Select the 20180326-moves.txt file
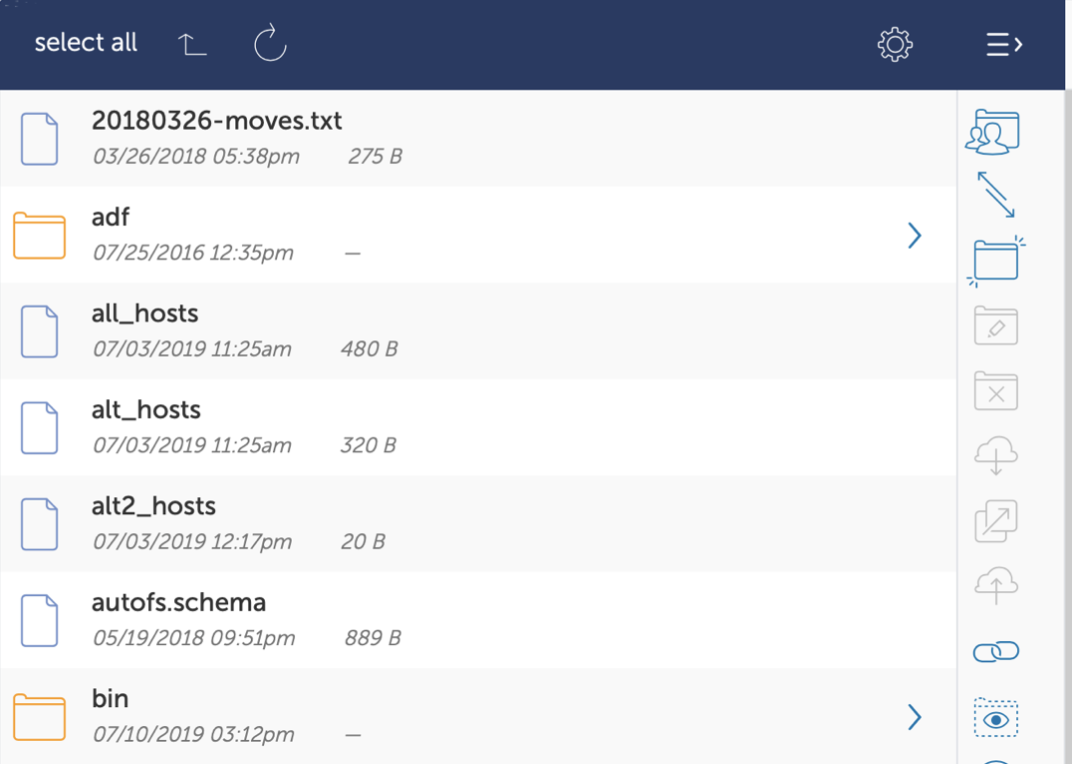 (216, 121)
